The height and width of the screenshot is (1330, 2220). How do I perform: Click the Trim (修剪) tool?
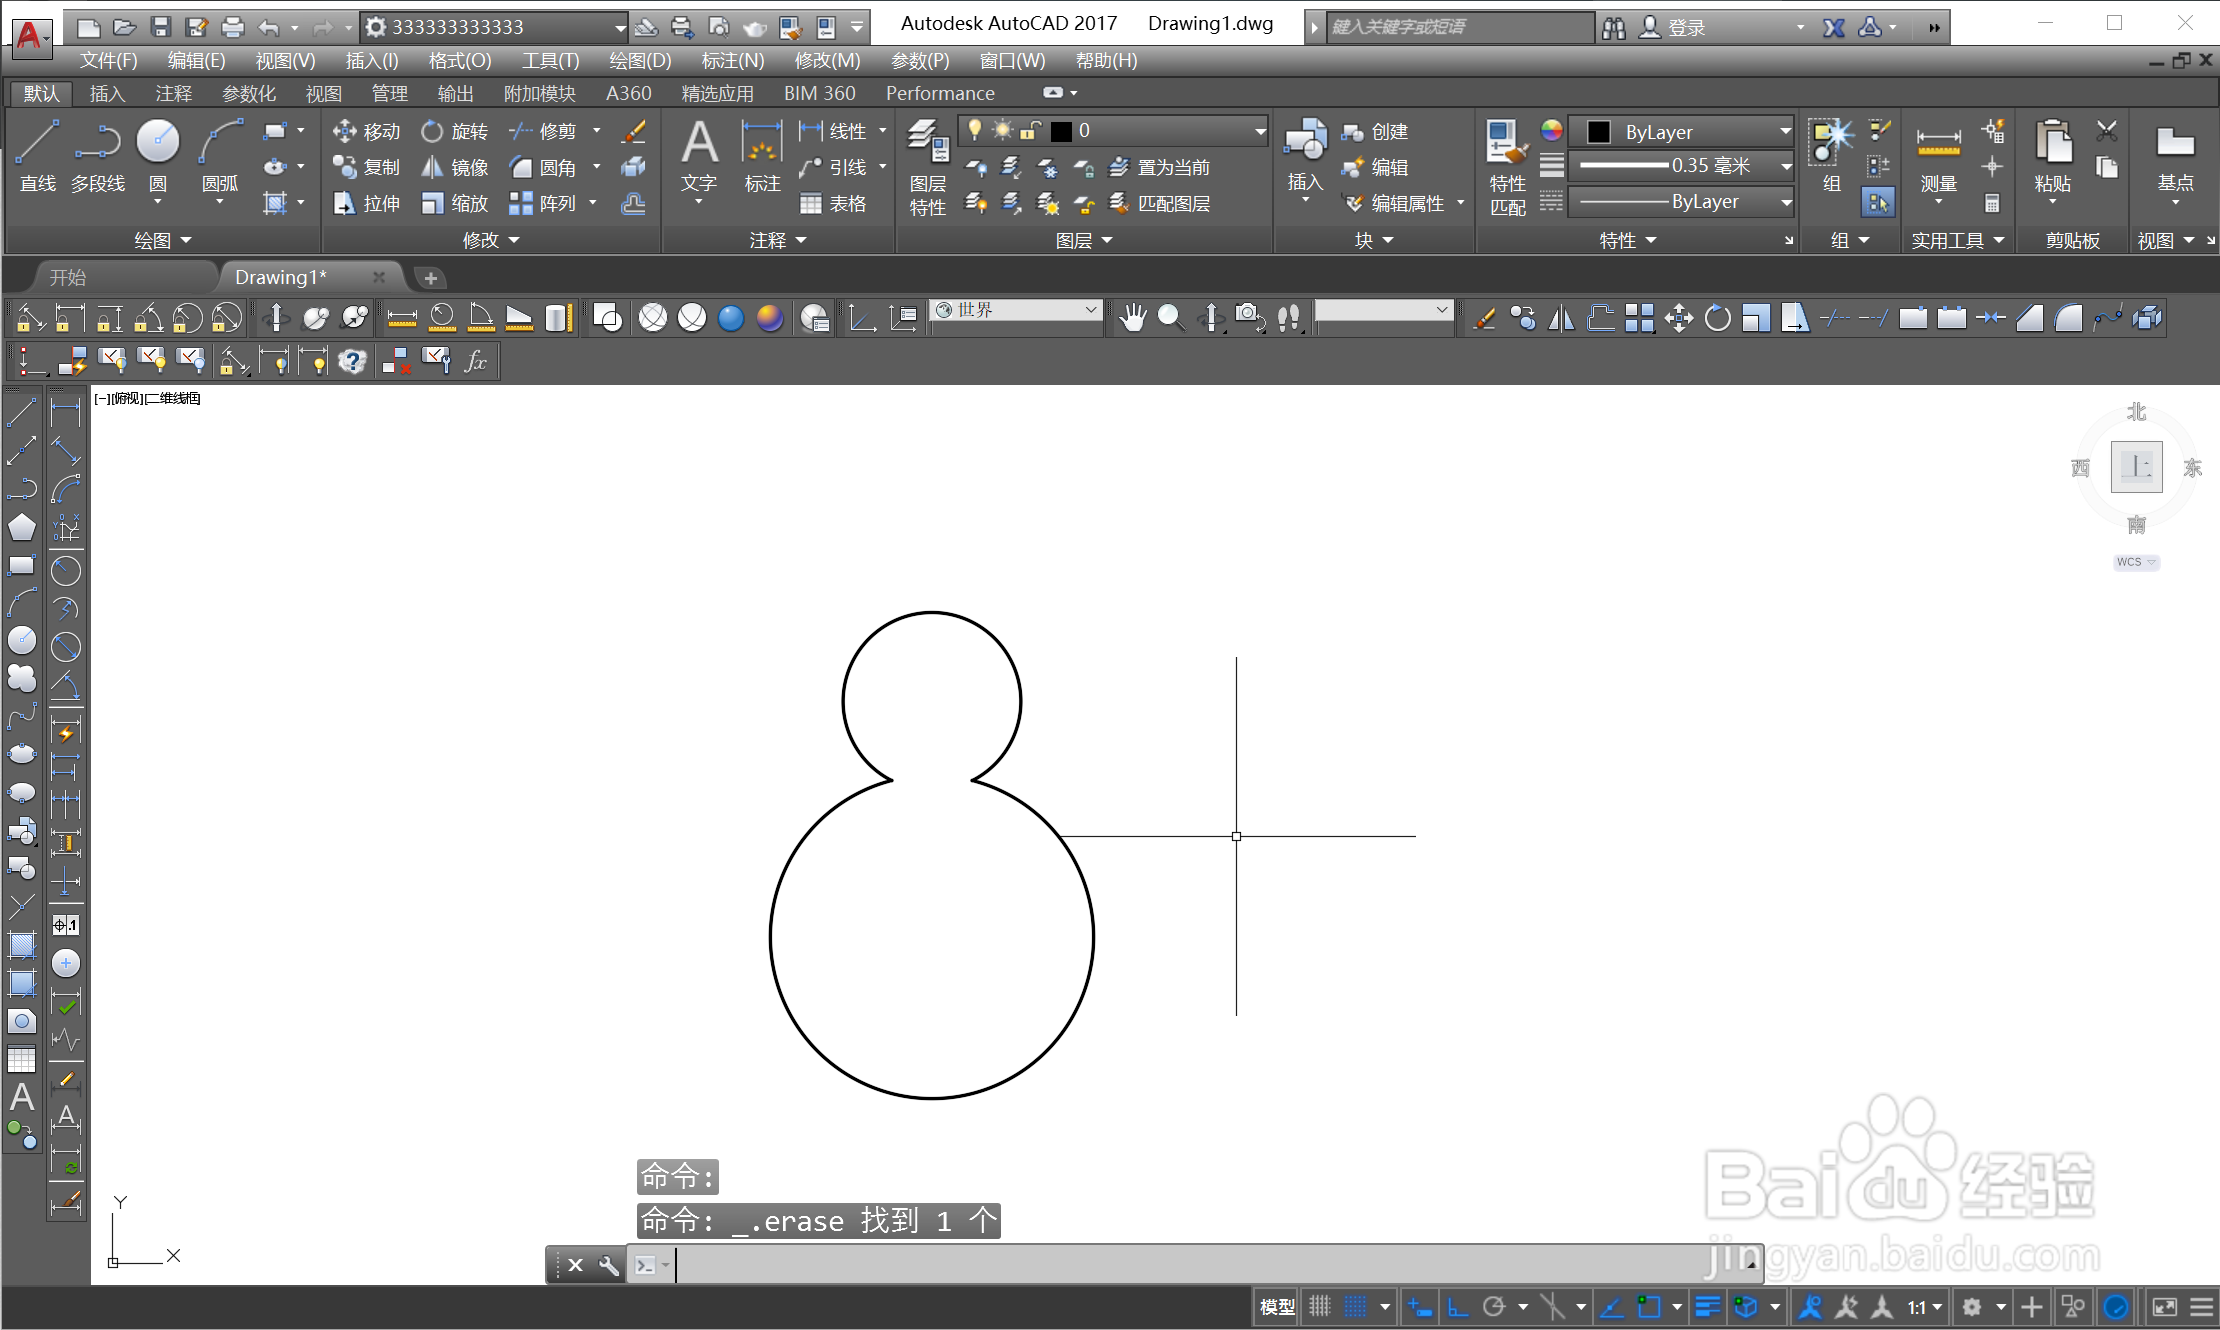point(543,131)
